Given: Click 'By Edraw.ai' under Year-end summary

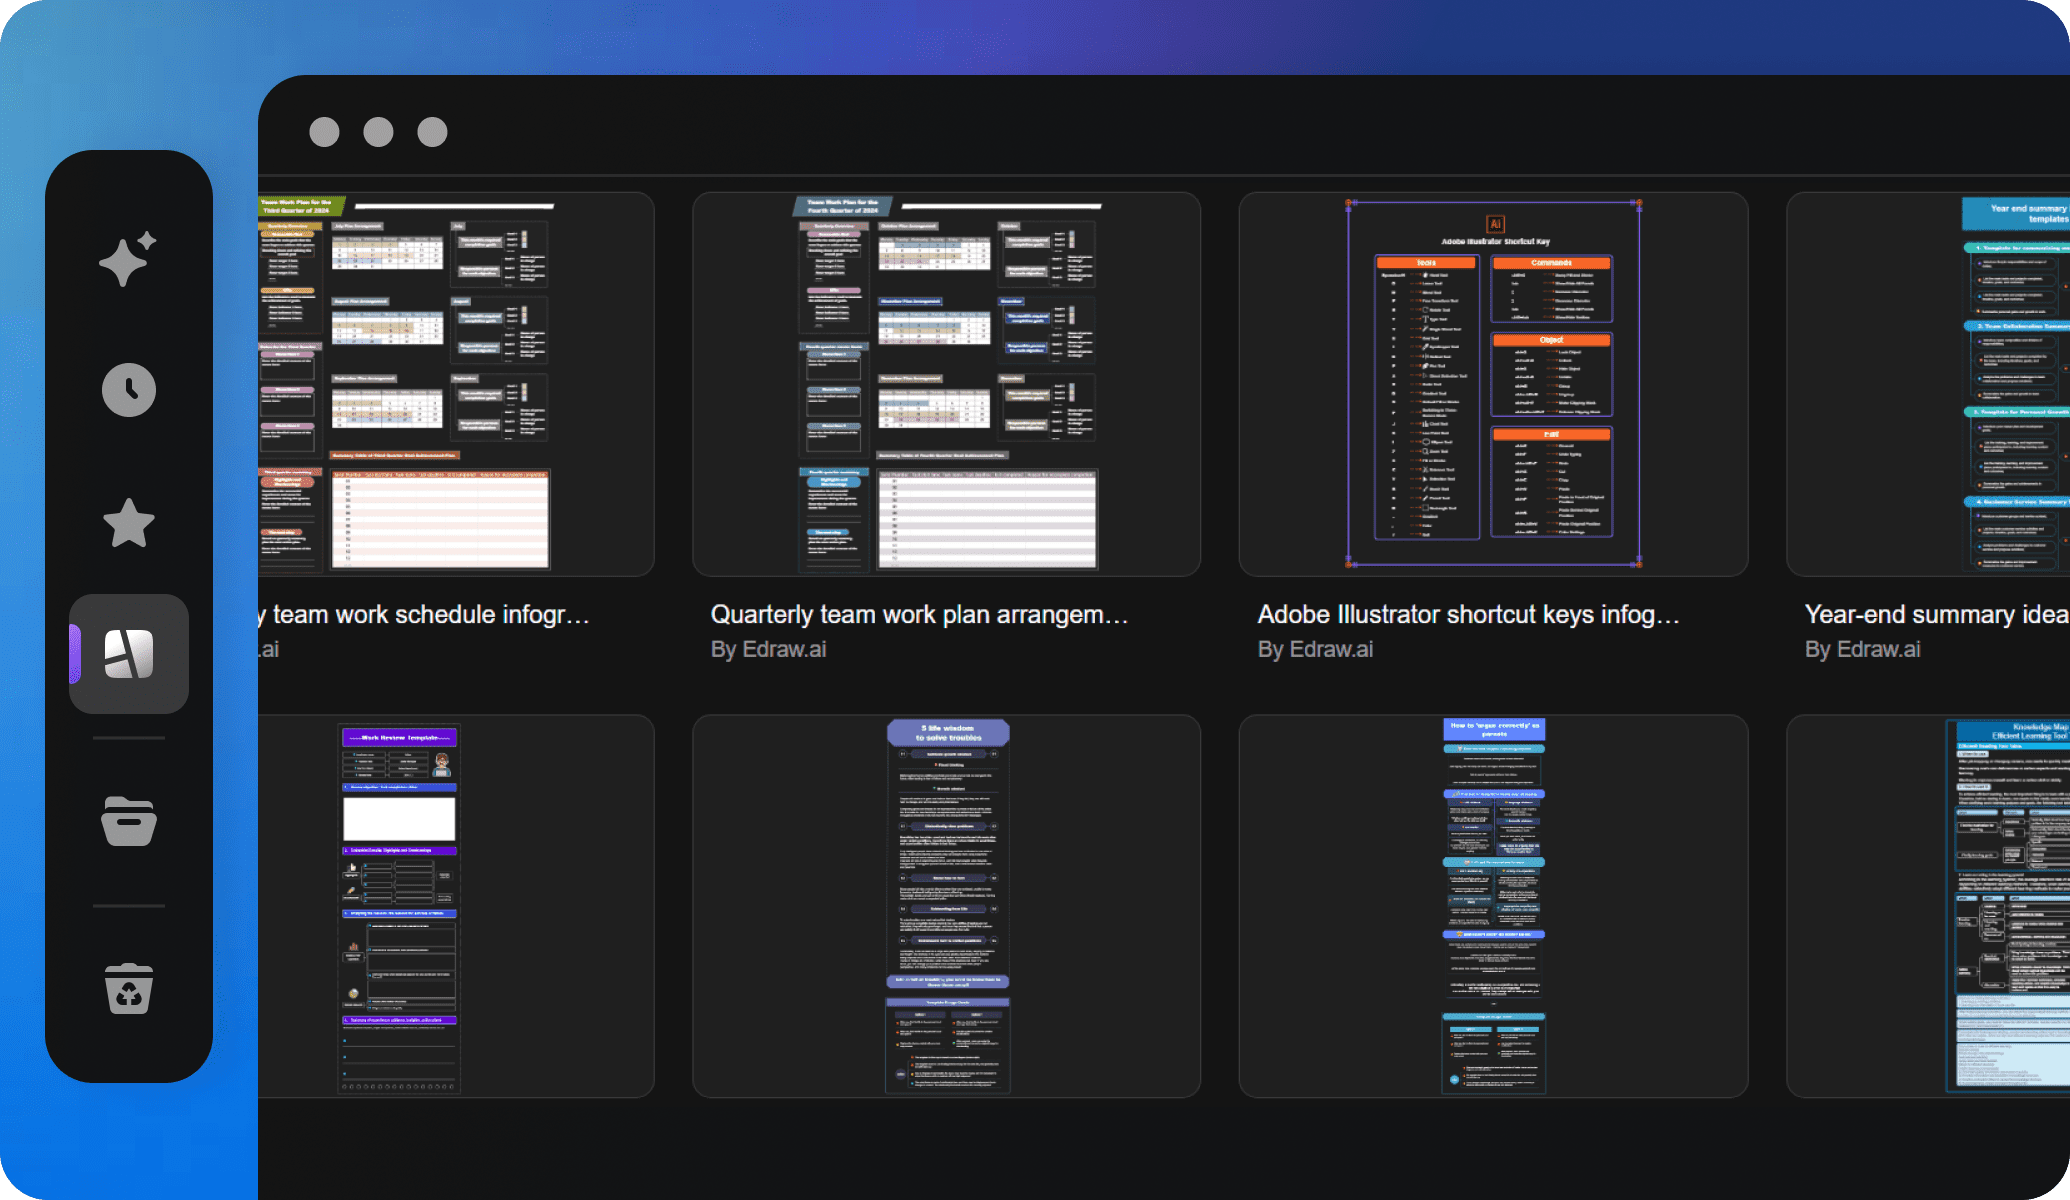Looking at the screenshot, I should click(1862, 649).
